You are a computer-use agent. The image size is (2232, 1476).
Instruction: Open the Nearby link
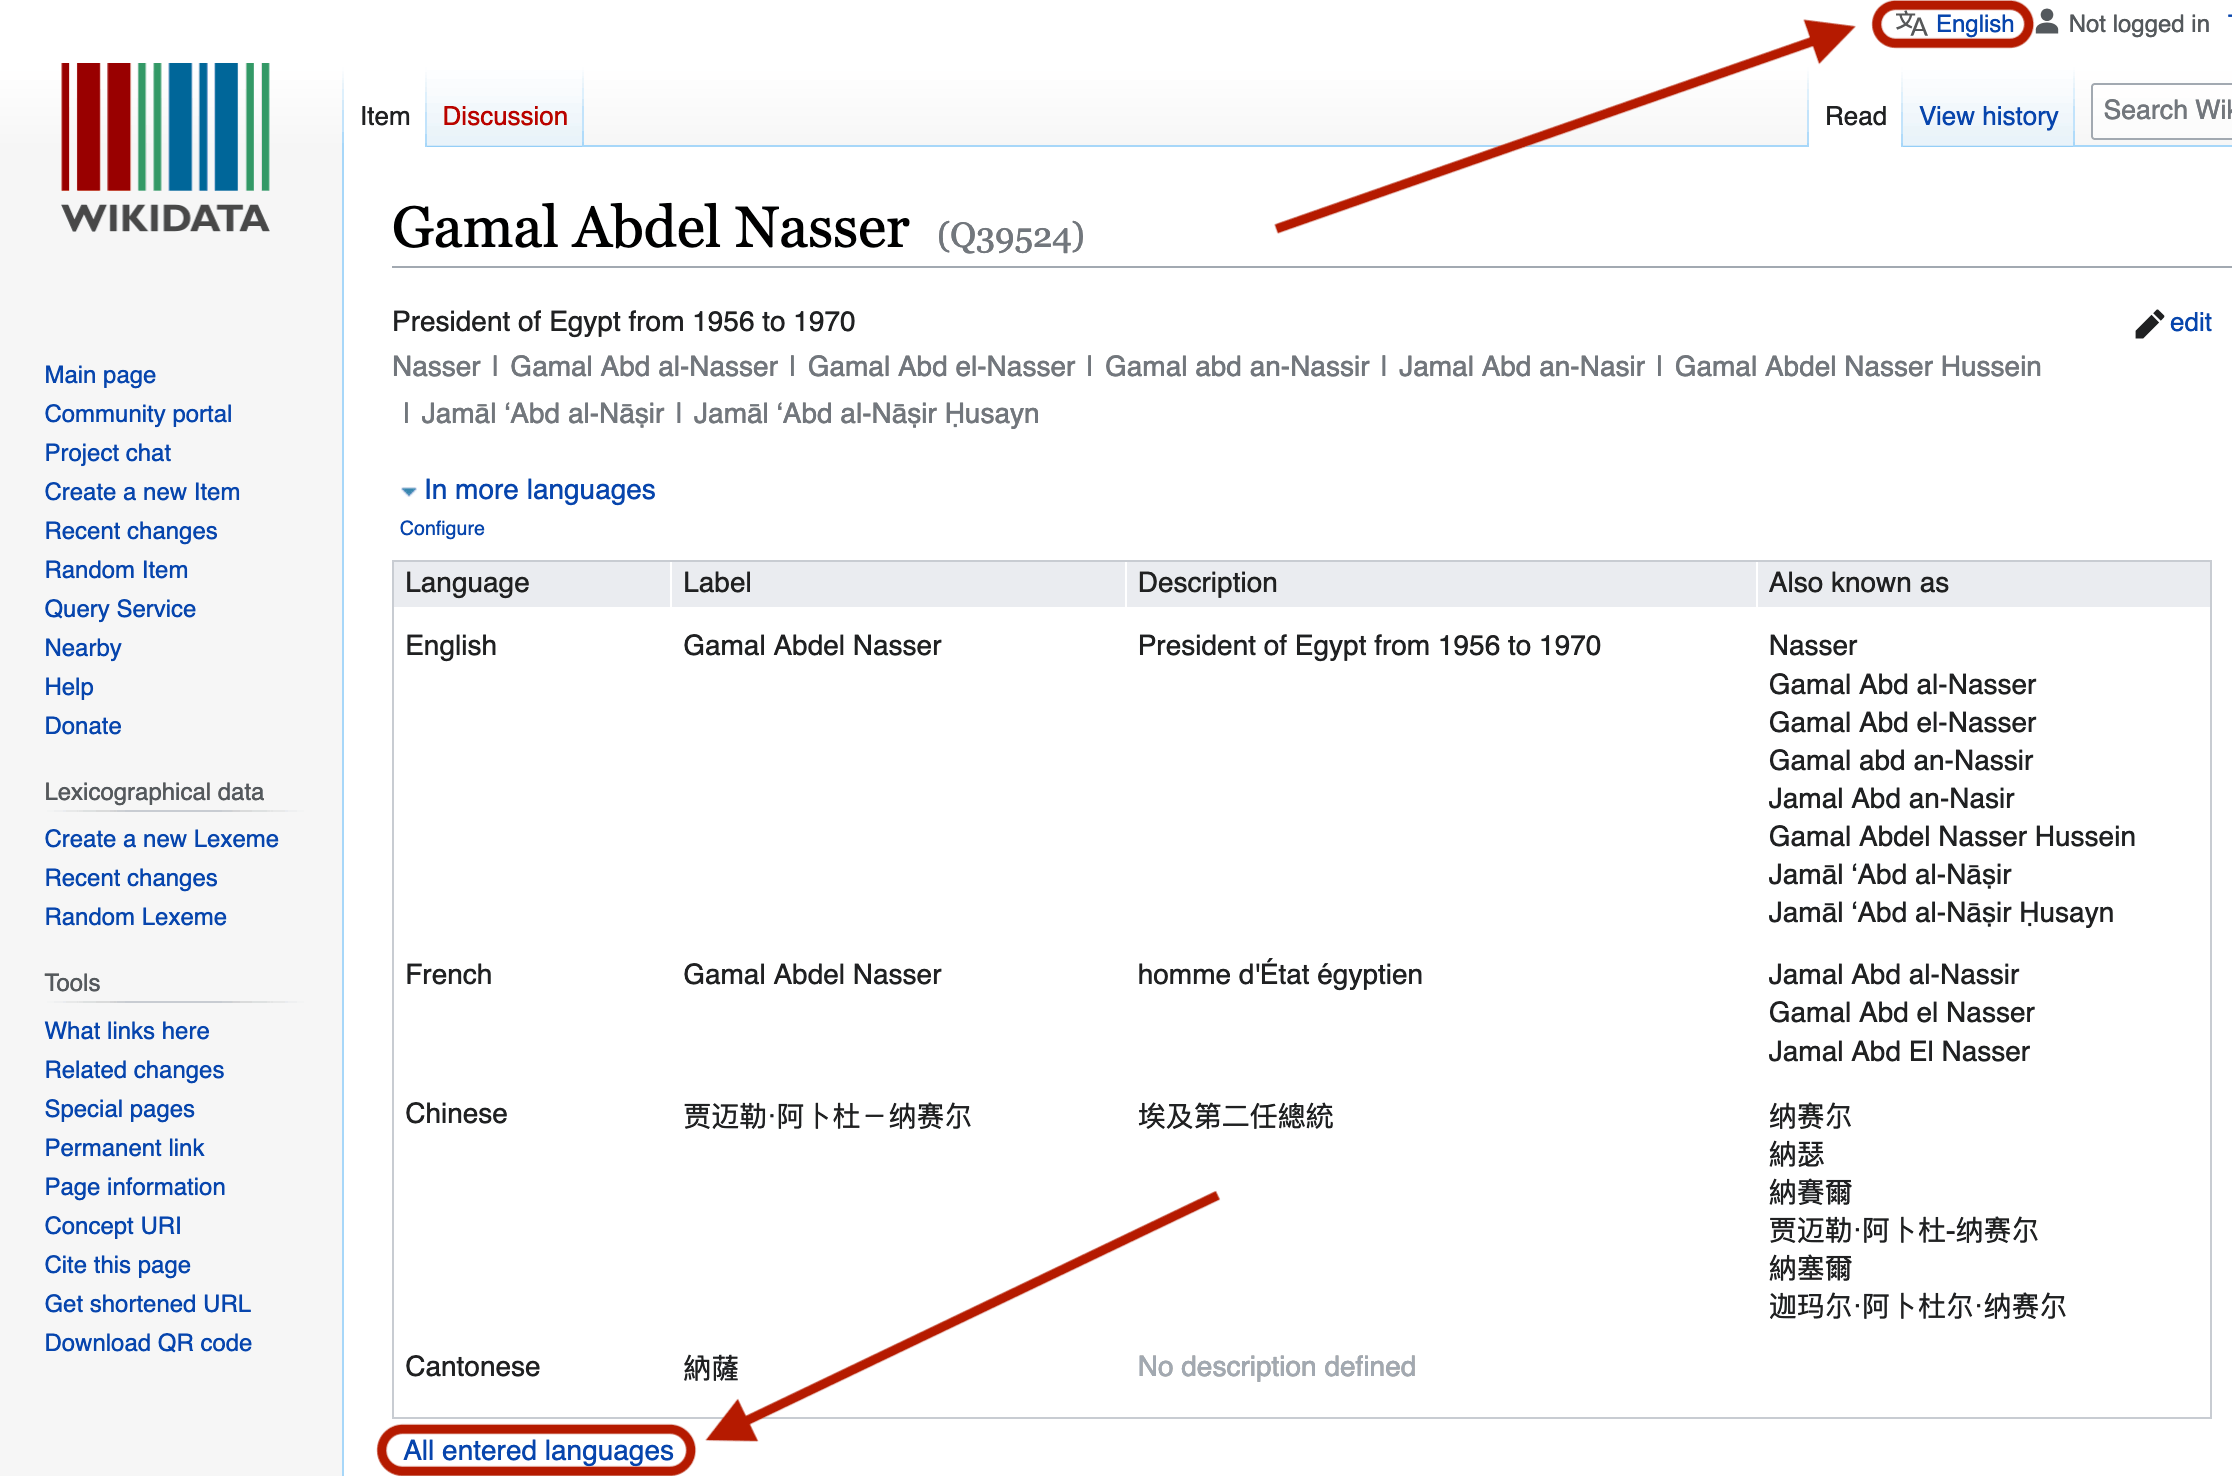click(x=83, y=648)
